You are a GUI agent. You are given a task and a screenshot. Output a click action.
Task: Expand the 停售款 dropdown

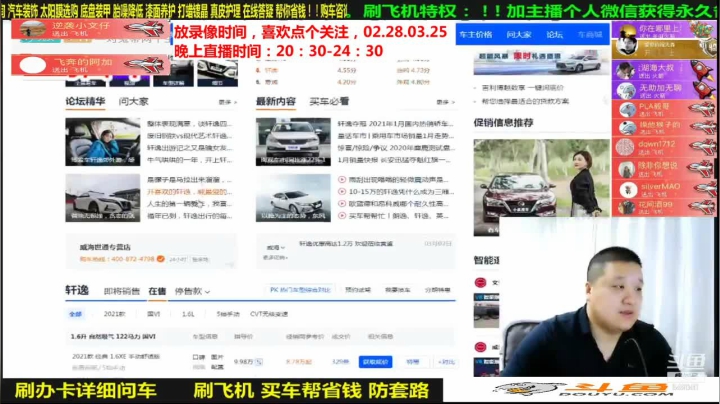(192, 291)
